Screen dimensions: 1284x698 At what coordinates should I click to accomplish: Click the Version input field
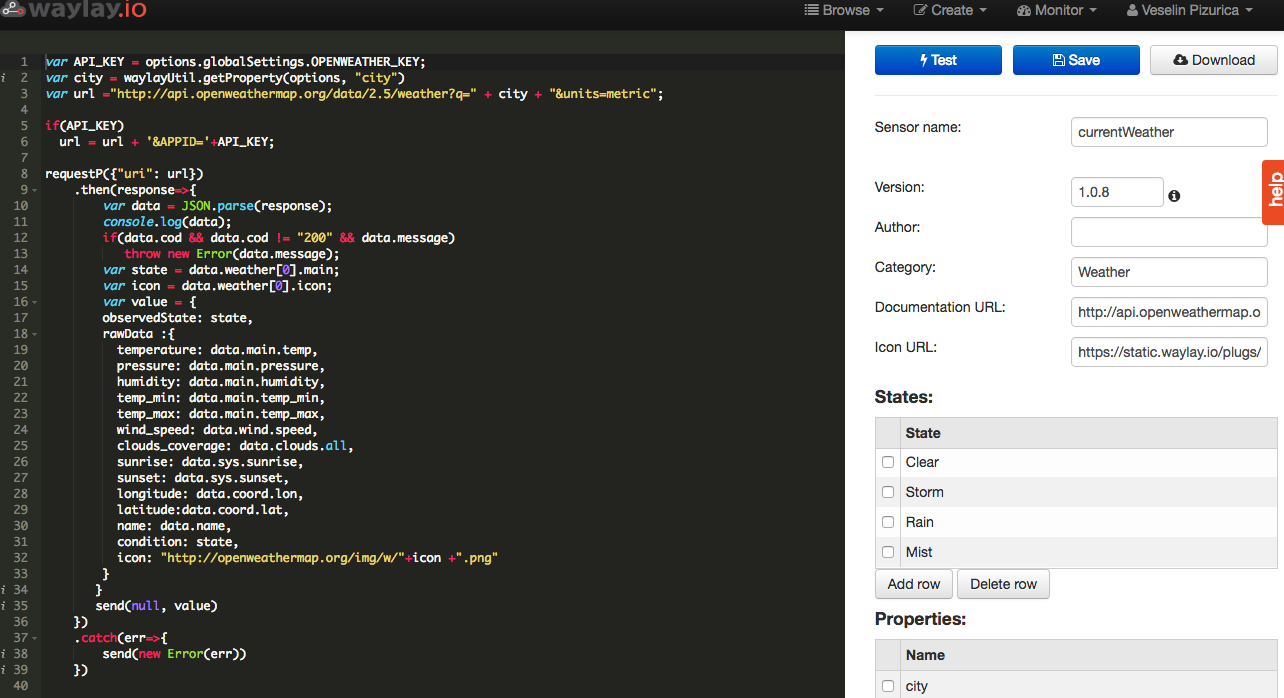1117,192
